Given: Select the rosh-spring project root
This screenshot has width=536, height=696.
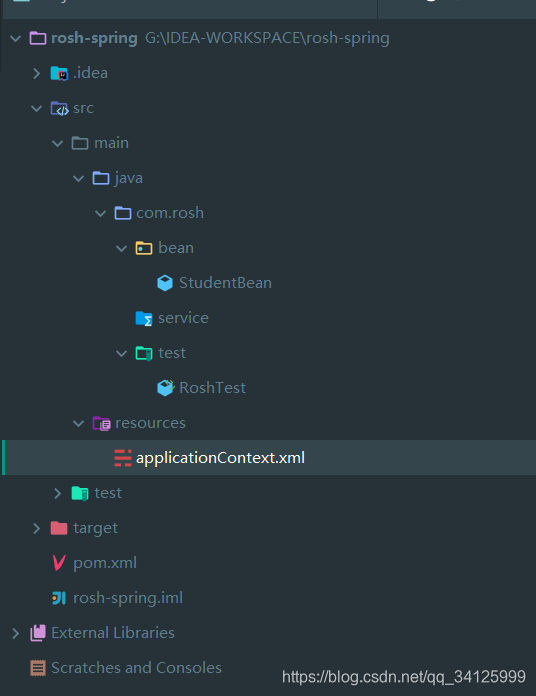Looking at the screenshot, I should [x=94, y=38].
